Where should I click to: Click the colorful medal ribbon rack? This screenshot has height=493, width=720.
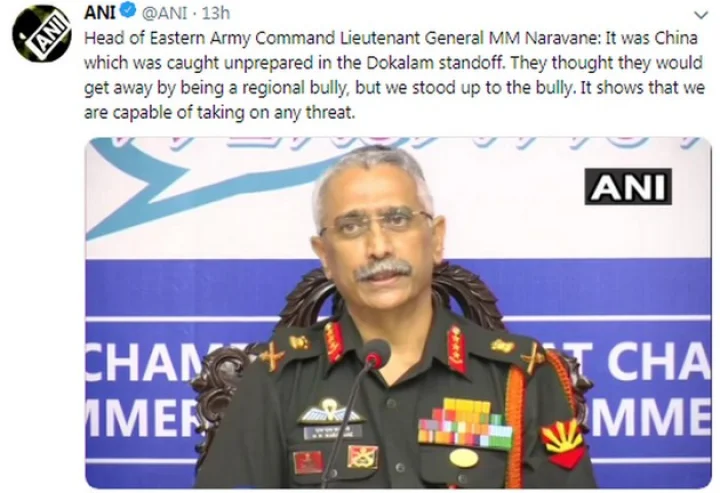pyautogui.click(x=465, y=423)
